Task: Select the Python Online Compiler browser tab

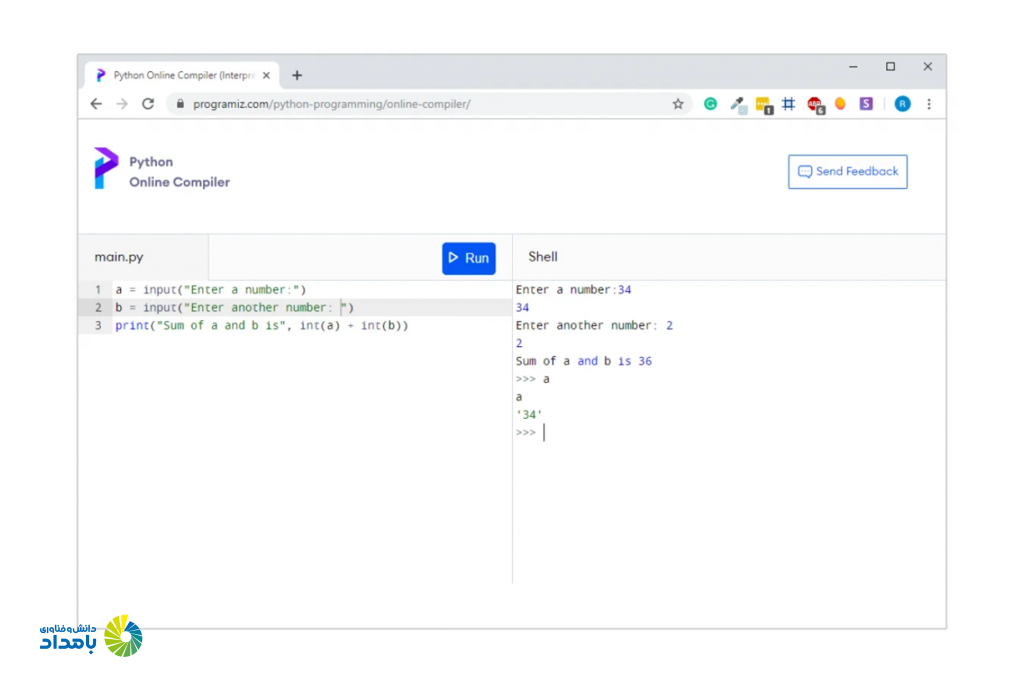Action: (183, 76)
